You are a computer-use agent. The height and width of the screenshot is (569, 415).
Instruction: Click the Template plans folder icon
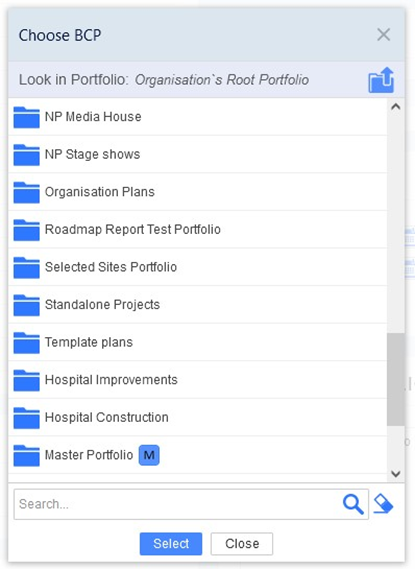[26, 342]
